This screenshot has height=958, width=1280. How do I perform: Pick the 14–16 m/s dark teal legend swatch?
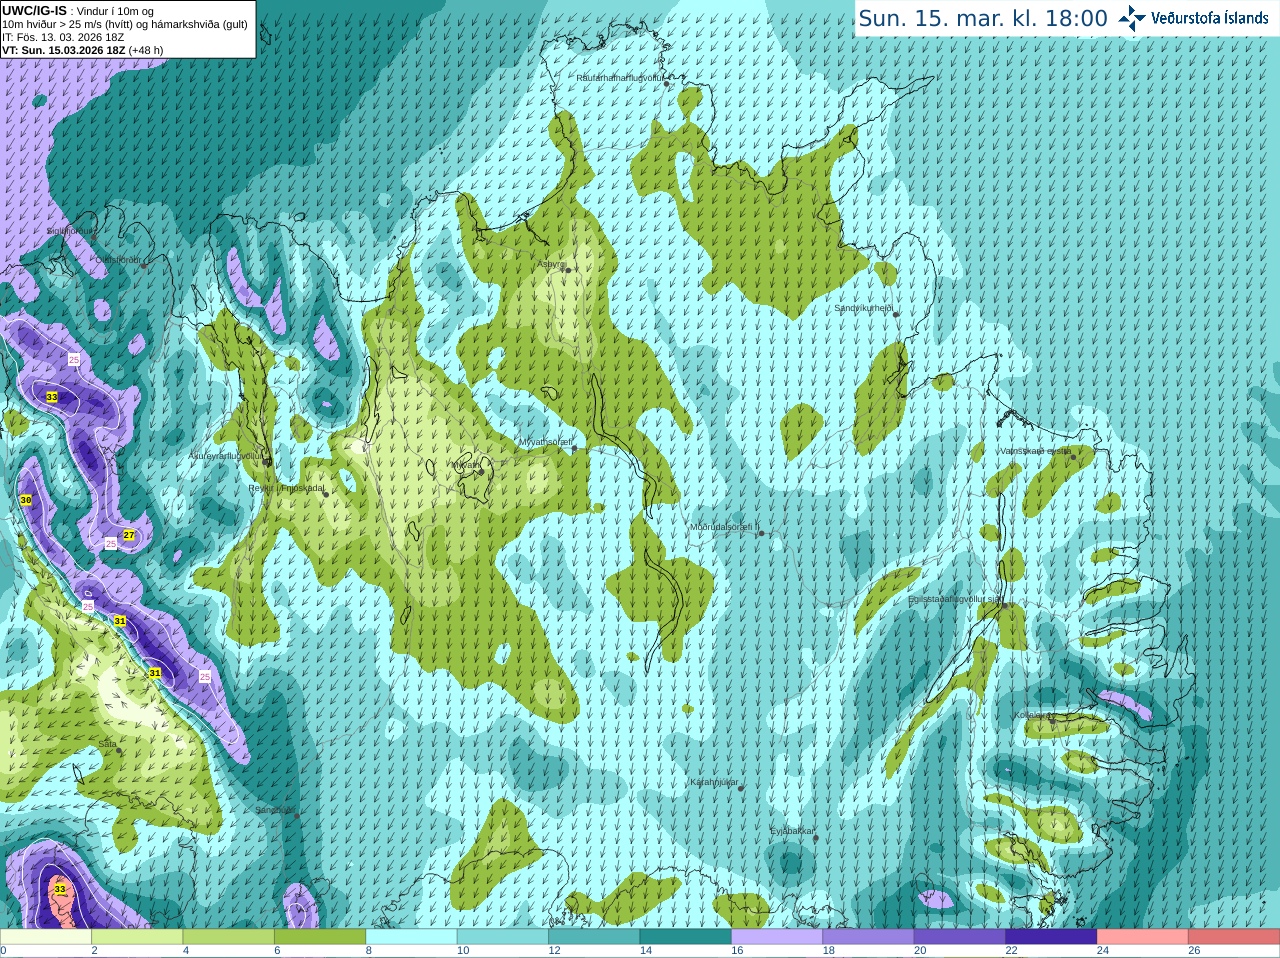pyautogui.click(x=686, y=937)
